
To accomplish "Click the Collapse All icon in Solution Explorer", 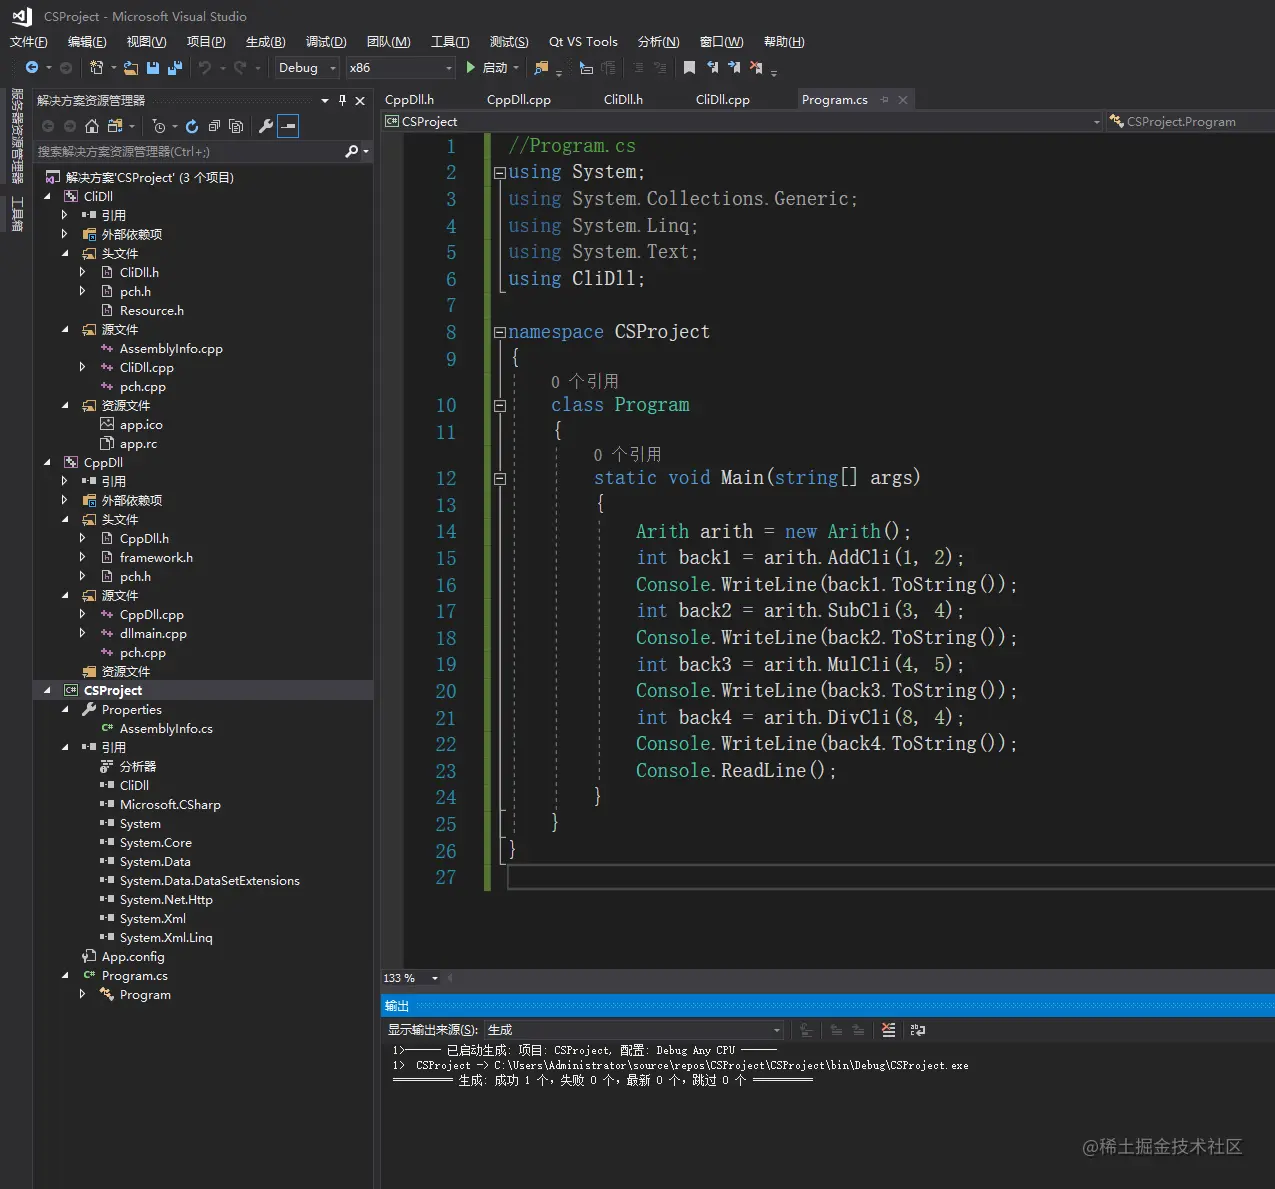I will point(214,126).
